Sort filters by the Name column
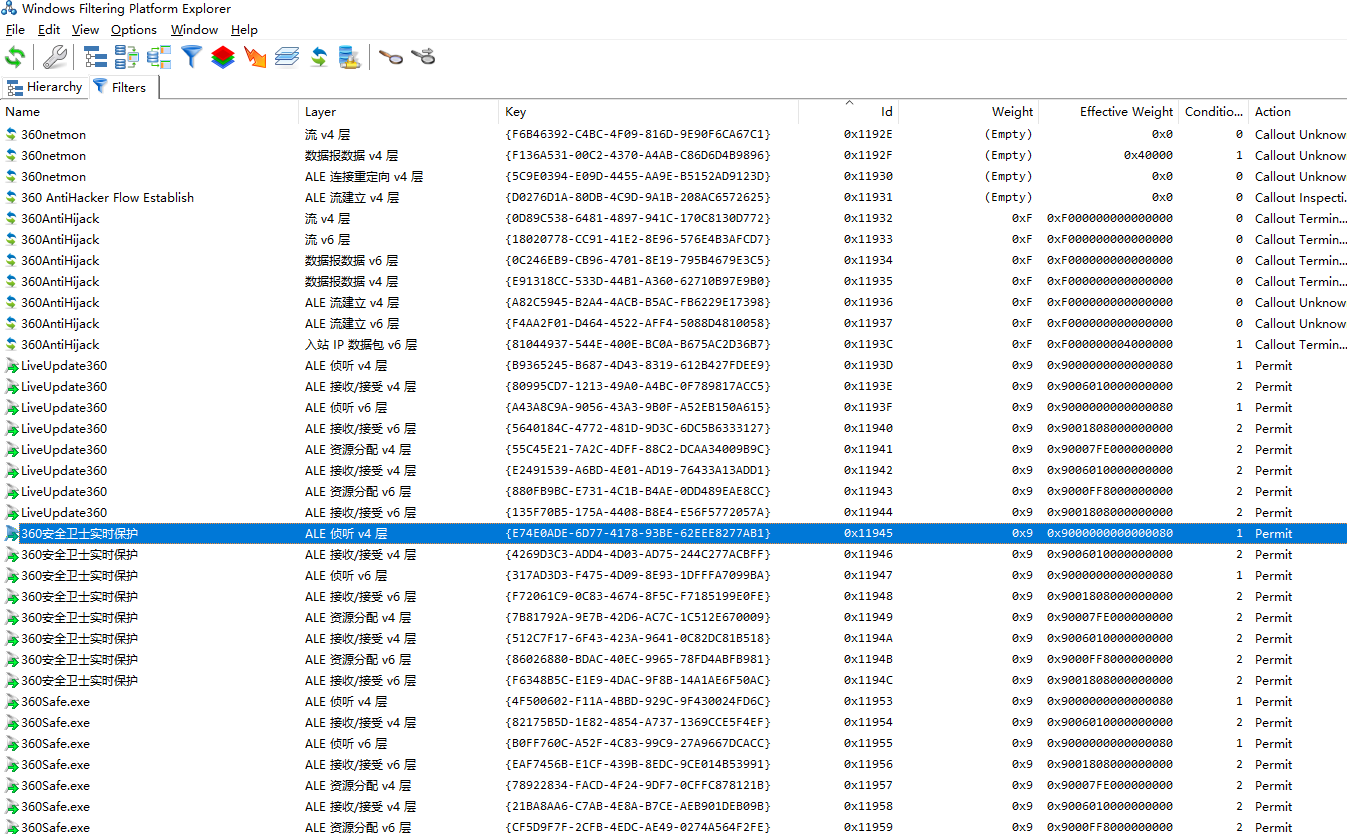Image resolution: width=1347 pixels, height=834 pixels. pos(22,111)
